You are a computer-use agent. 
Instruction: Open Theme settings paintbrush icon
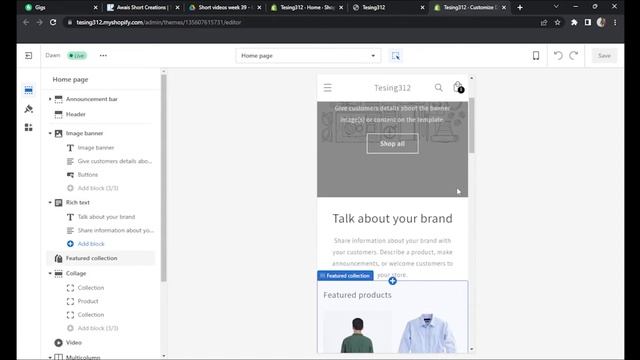click(x=29, y=109)
